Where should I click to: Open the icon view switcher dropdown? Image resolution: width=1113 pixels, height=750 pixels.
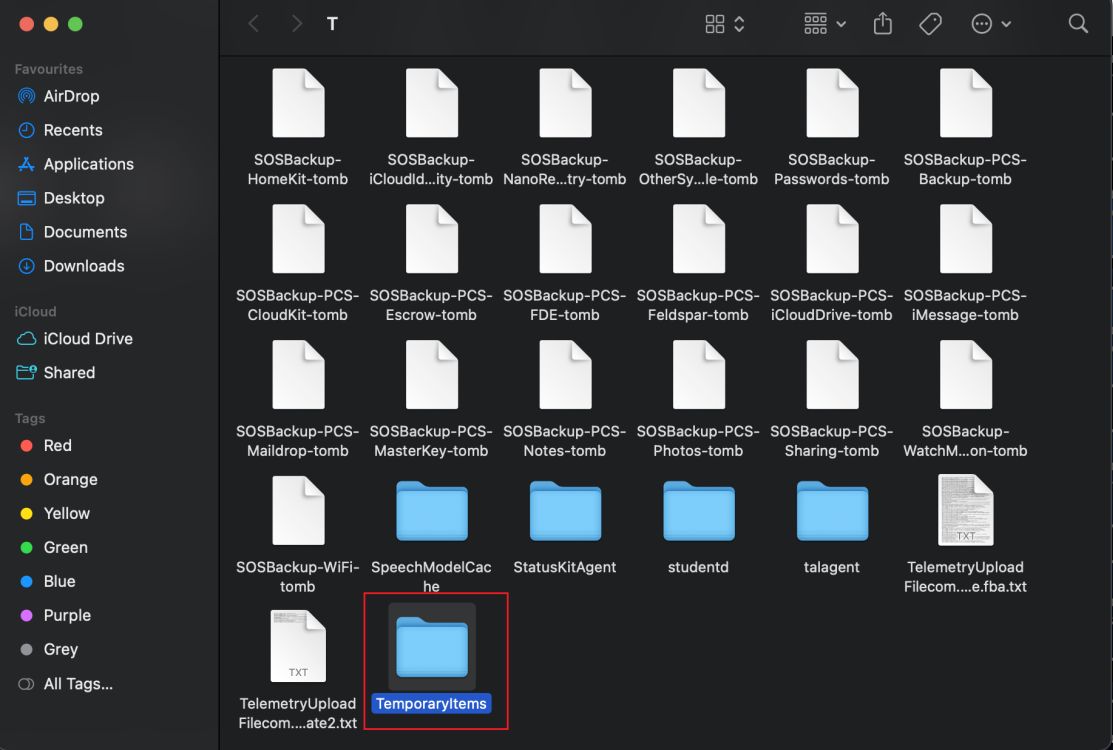(717, 23)
